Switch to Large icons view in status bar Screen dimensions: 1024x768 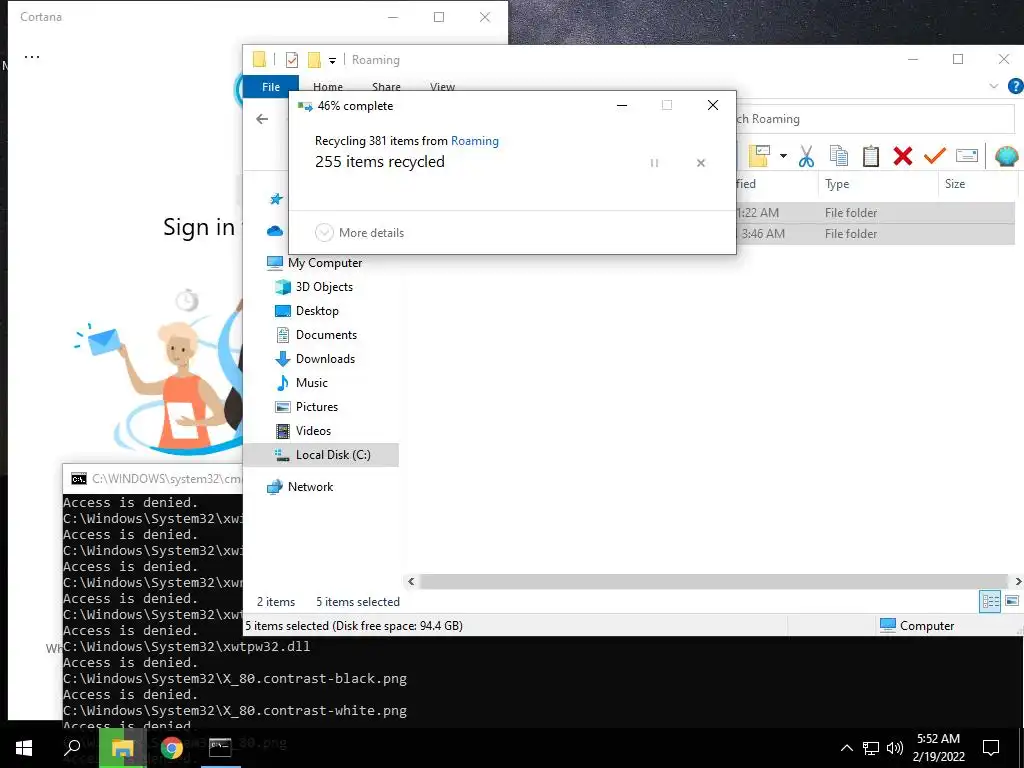point(1012,601)
